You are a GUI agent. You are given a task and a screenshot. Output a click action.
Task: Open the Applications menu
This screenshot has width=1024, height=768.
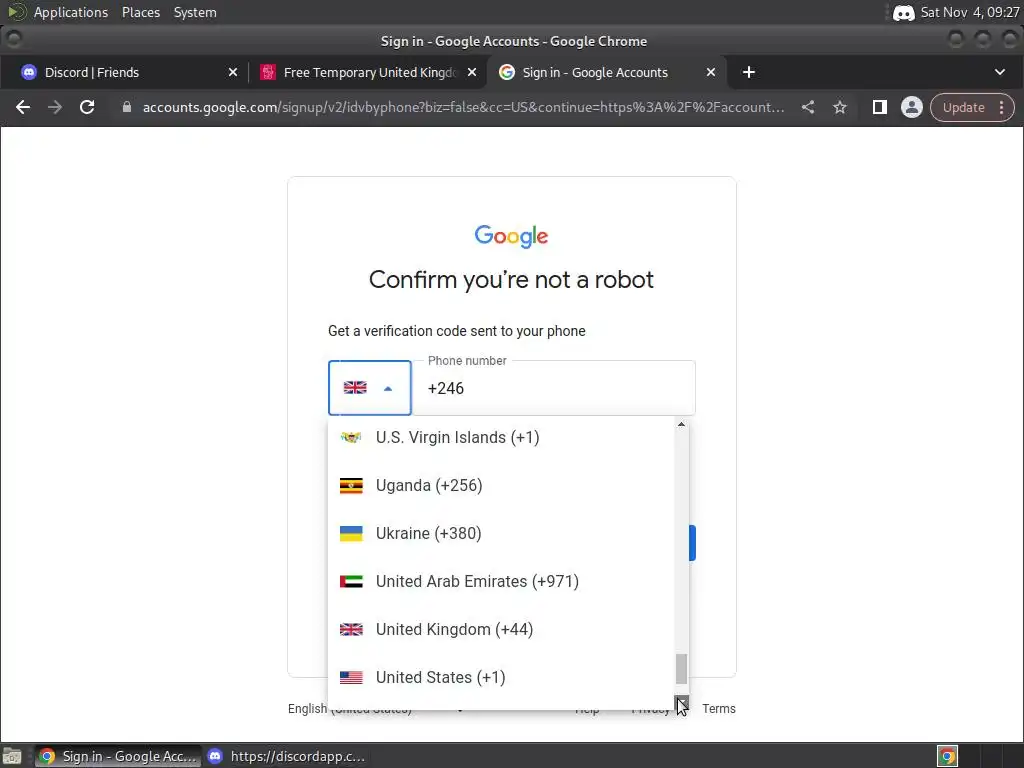[x=71, y=12]
